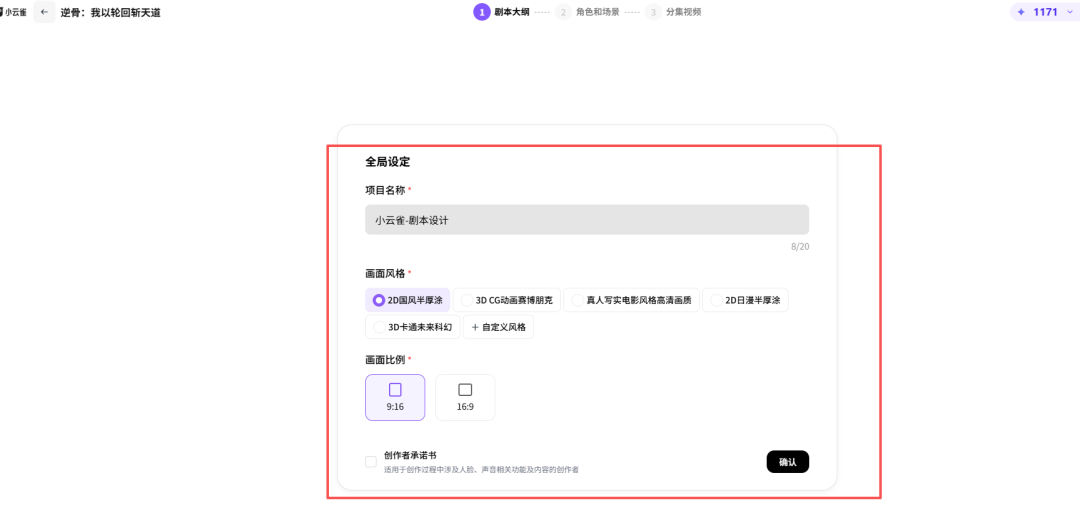This screenshot has width=1080, height=523.
Task: Select the 3D卡通未来科幻 style
Action: (413, 327)
